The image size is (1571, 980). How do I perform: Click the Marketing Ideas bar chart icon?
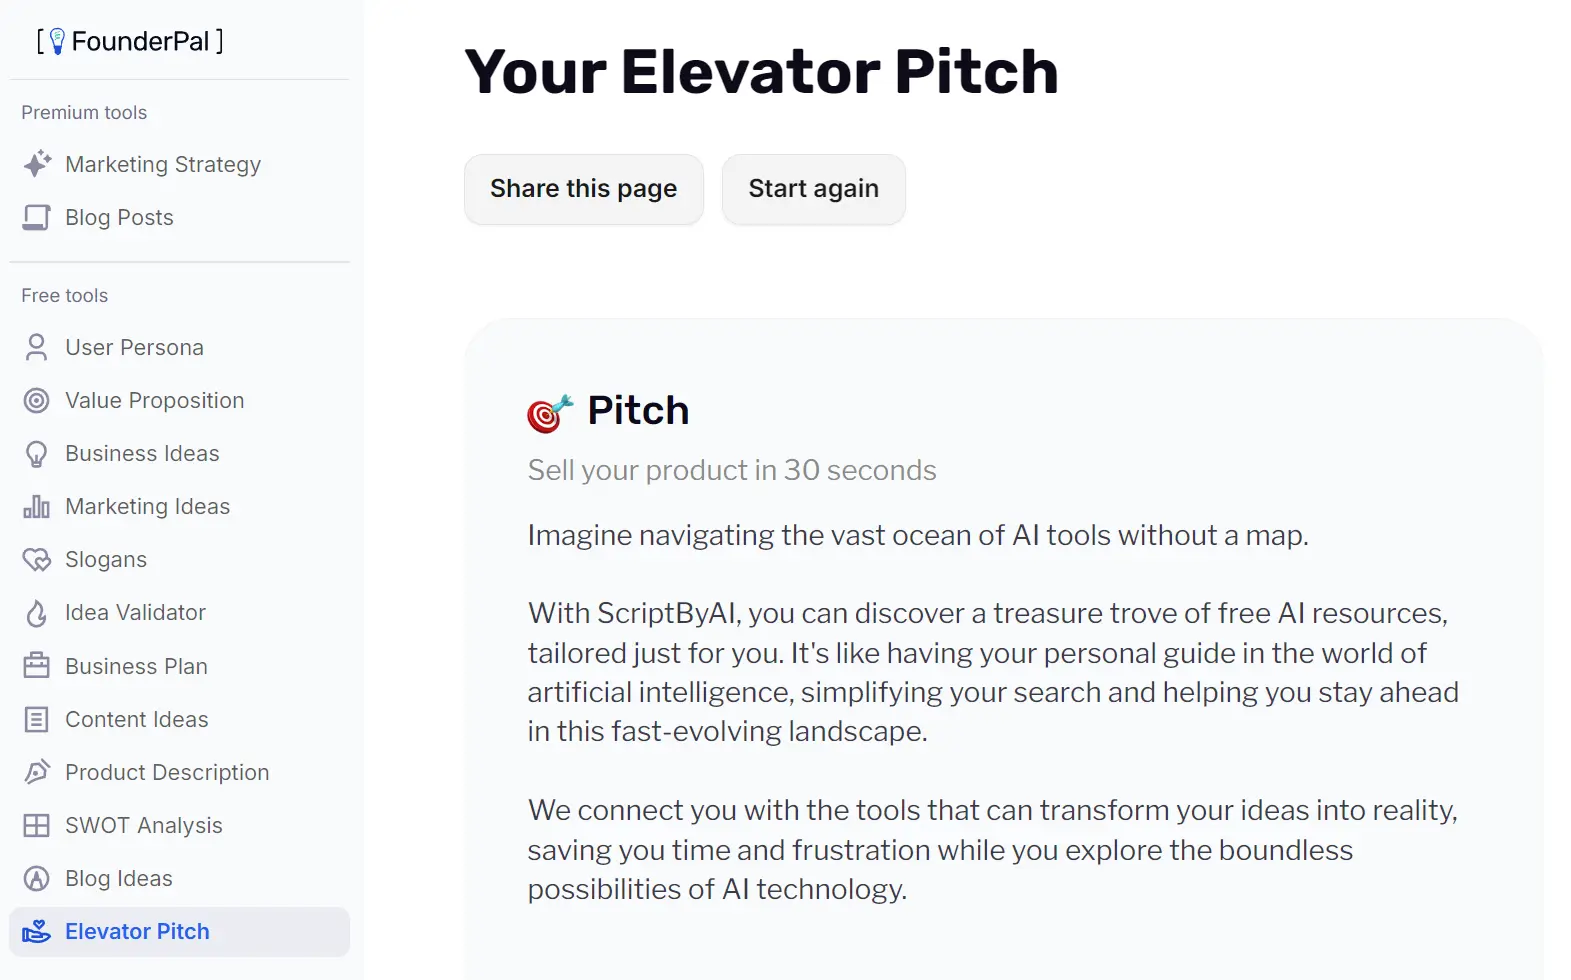pyautogui.click(x=37, y=506)
